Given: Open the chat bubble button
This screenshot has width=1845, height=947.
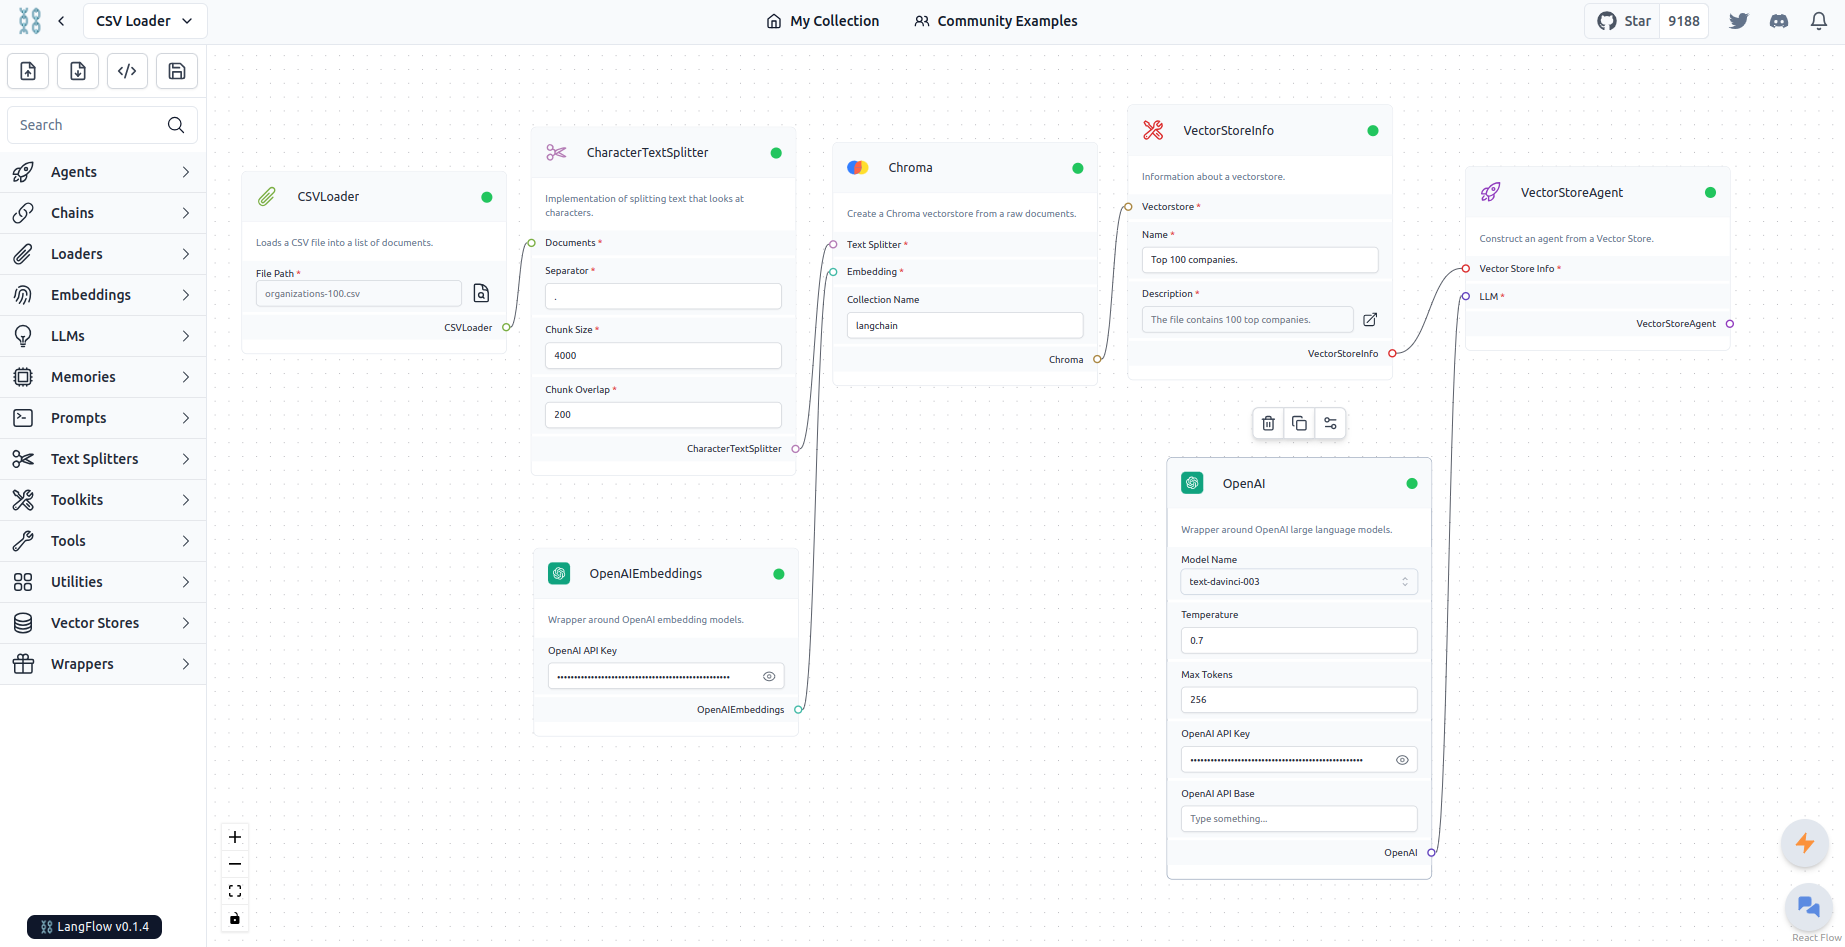Looking at the screenshot, I should point(1808,907).
